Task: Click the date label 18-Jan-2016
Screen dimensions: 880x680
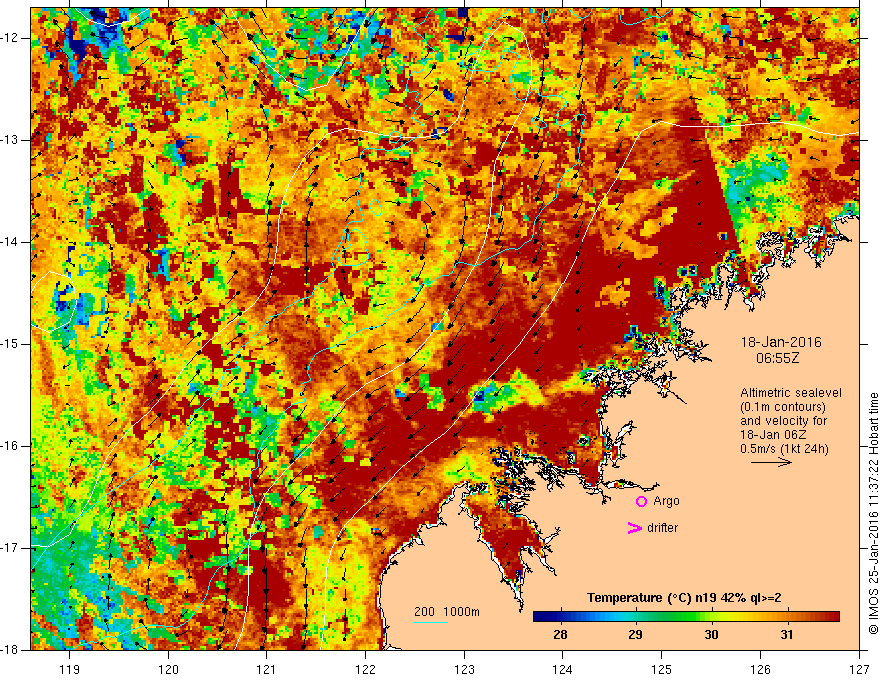Action: [x=781, y=342]
